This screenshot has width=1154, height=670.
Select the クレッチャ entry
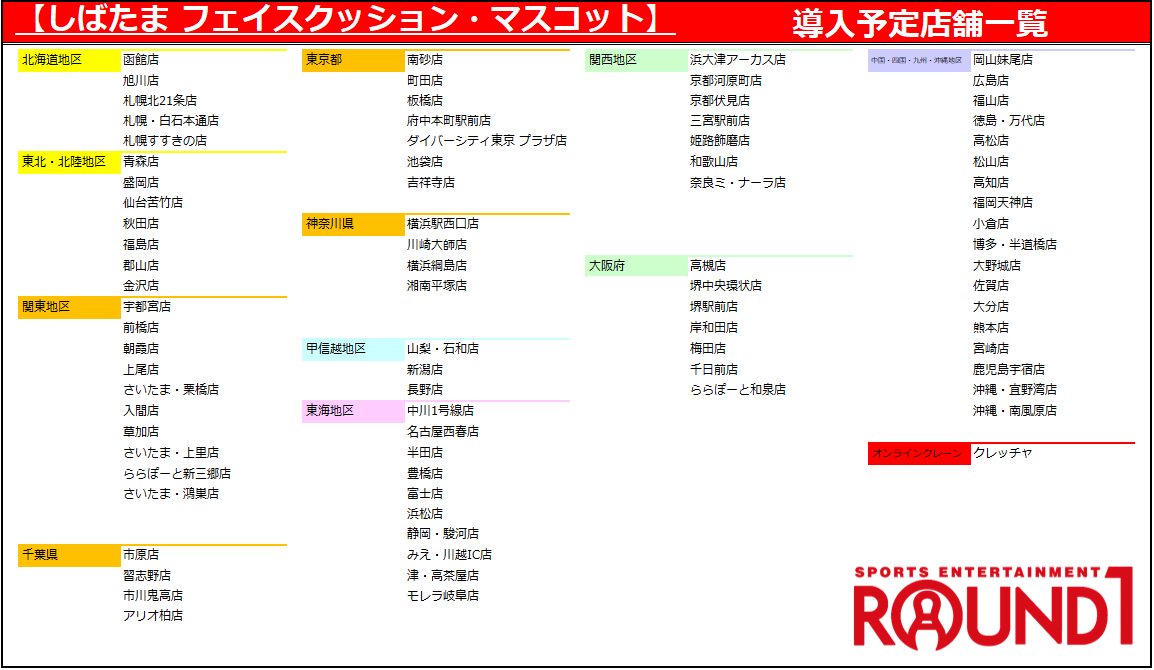[x=1002, y=453]
